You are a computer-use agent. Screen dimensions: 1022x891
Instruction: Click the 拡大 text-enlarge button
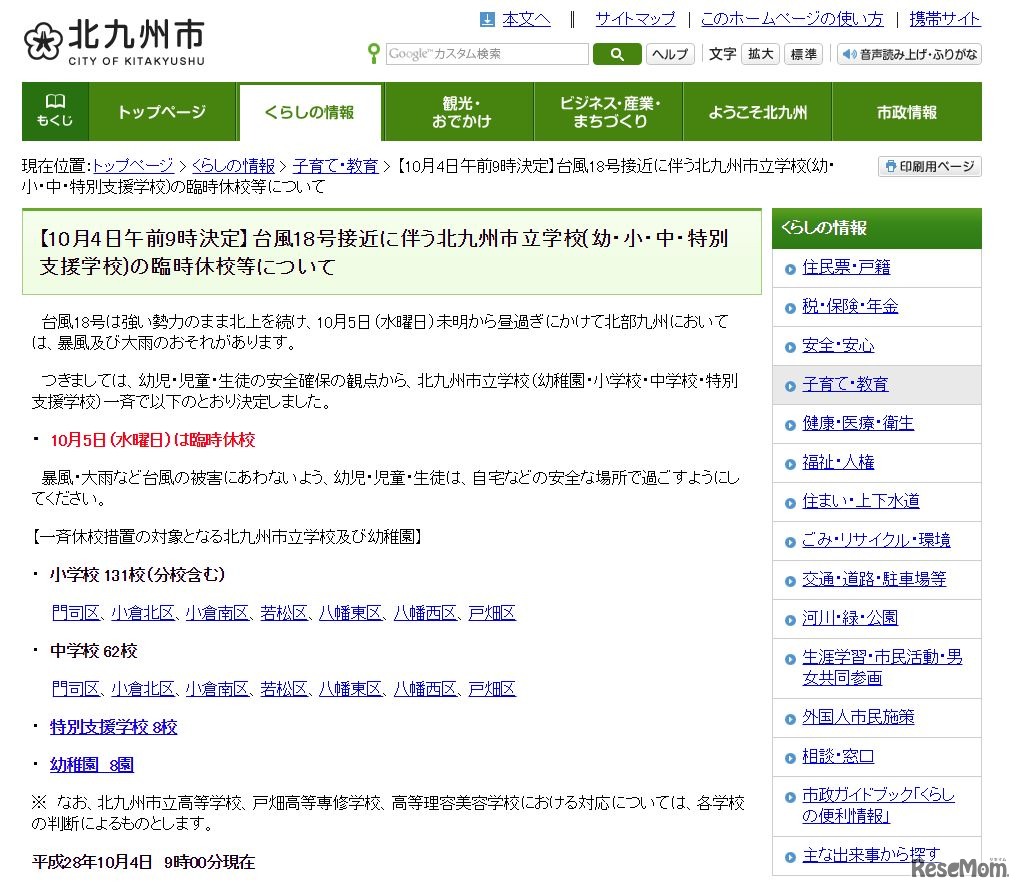[x=759, y=54]
